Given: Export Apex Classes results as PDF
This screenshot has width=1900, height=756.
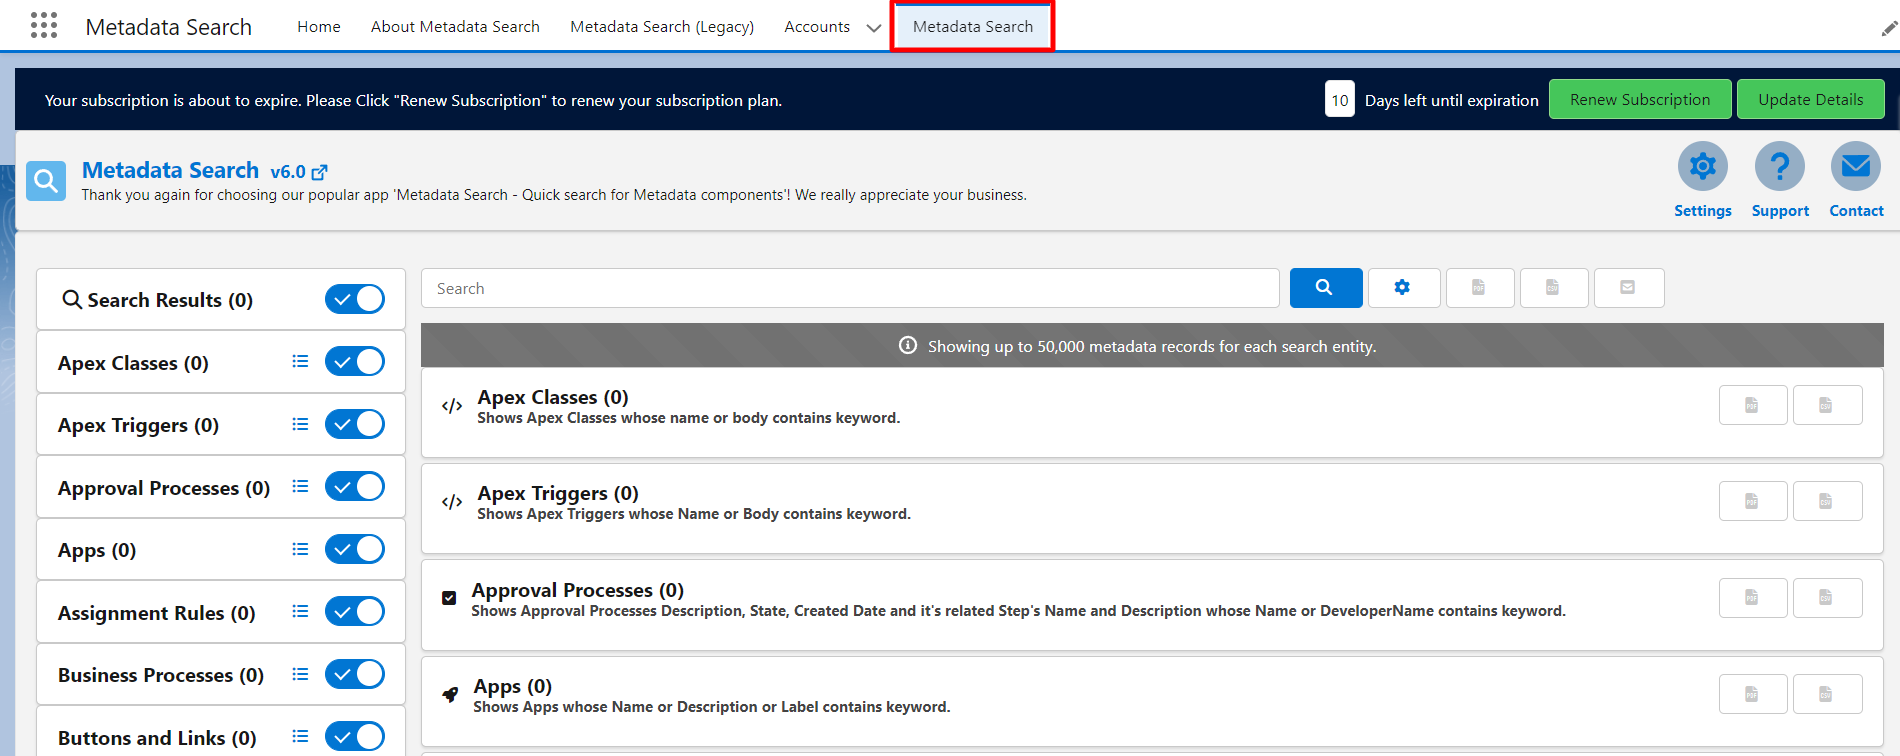Looking at the screenshot, I should tap(1753, 405).
